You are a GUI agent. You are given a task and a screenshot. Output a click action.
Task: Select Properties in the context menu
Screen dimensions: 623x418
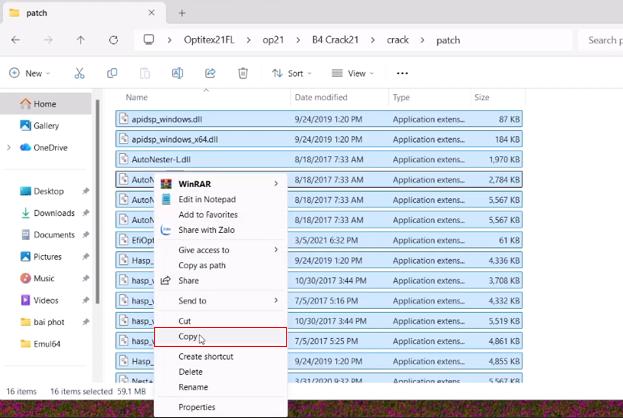[x=196, y=407]
